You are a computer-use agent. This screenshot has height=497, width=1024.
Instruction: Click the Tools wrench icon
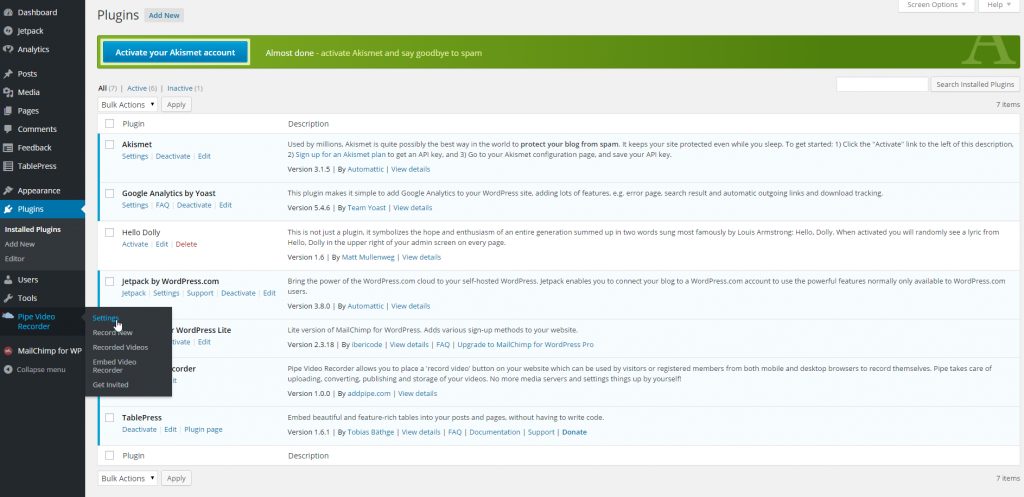click(x=8, y=298)
